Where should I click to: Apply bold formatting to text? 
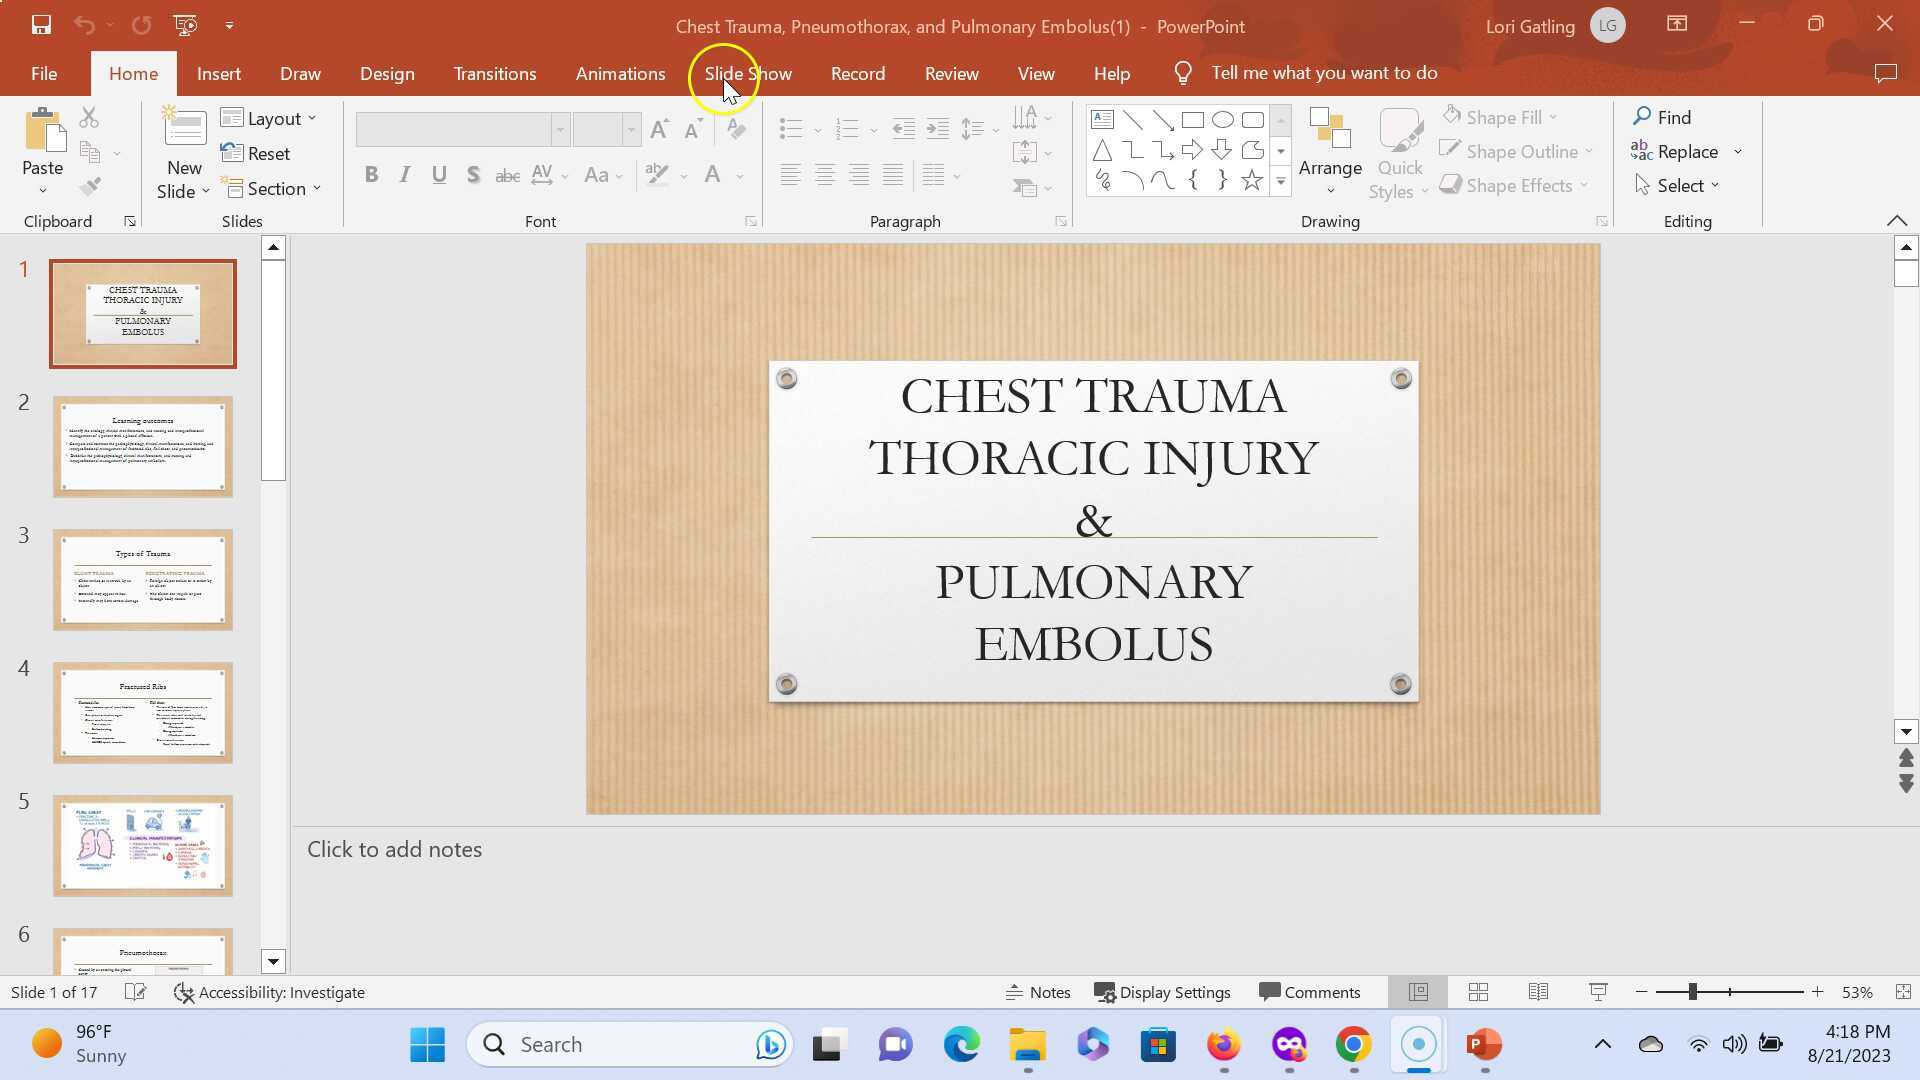pos(371,174)
